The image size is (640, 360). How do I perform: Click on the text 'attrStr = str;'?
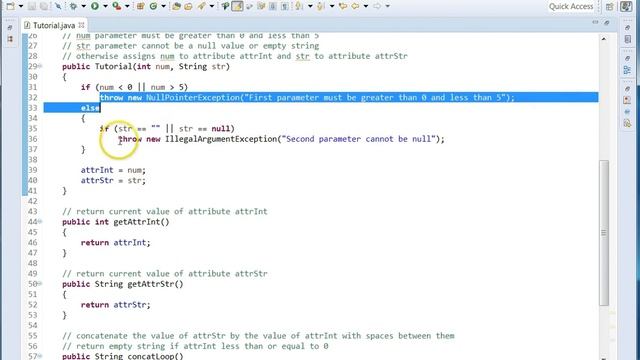(113, 180)
